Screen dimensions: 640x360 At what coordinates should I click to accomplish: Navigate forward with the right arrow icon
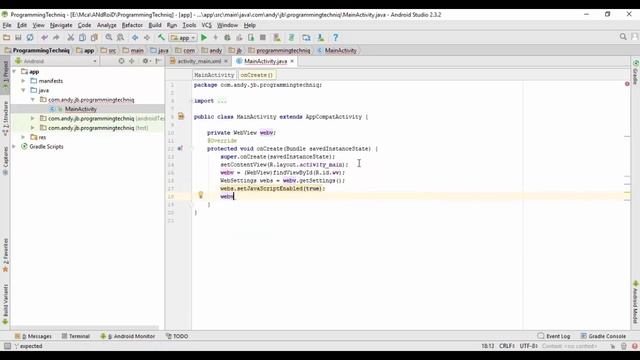147,38
